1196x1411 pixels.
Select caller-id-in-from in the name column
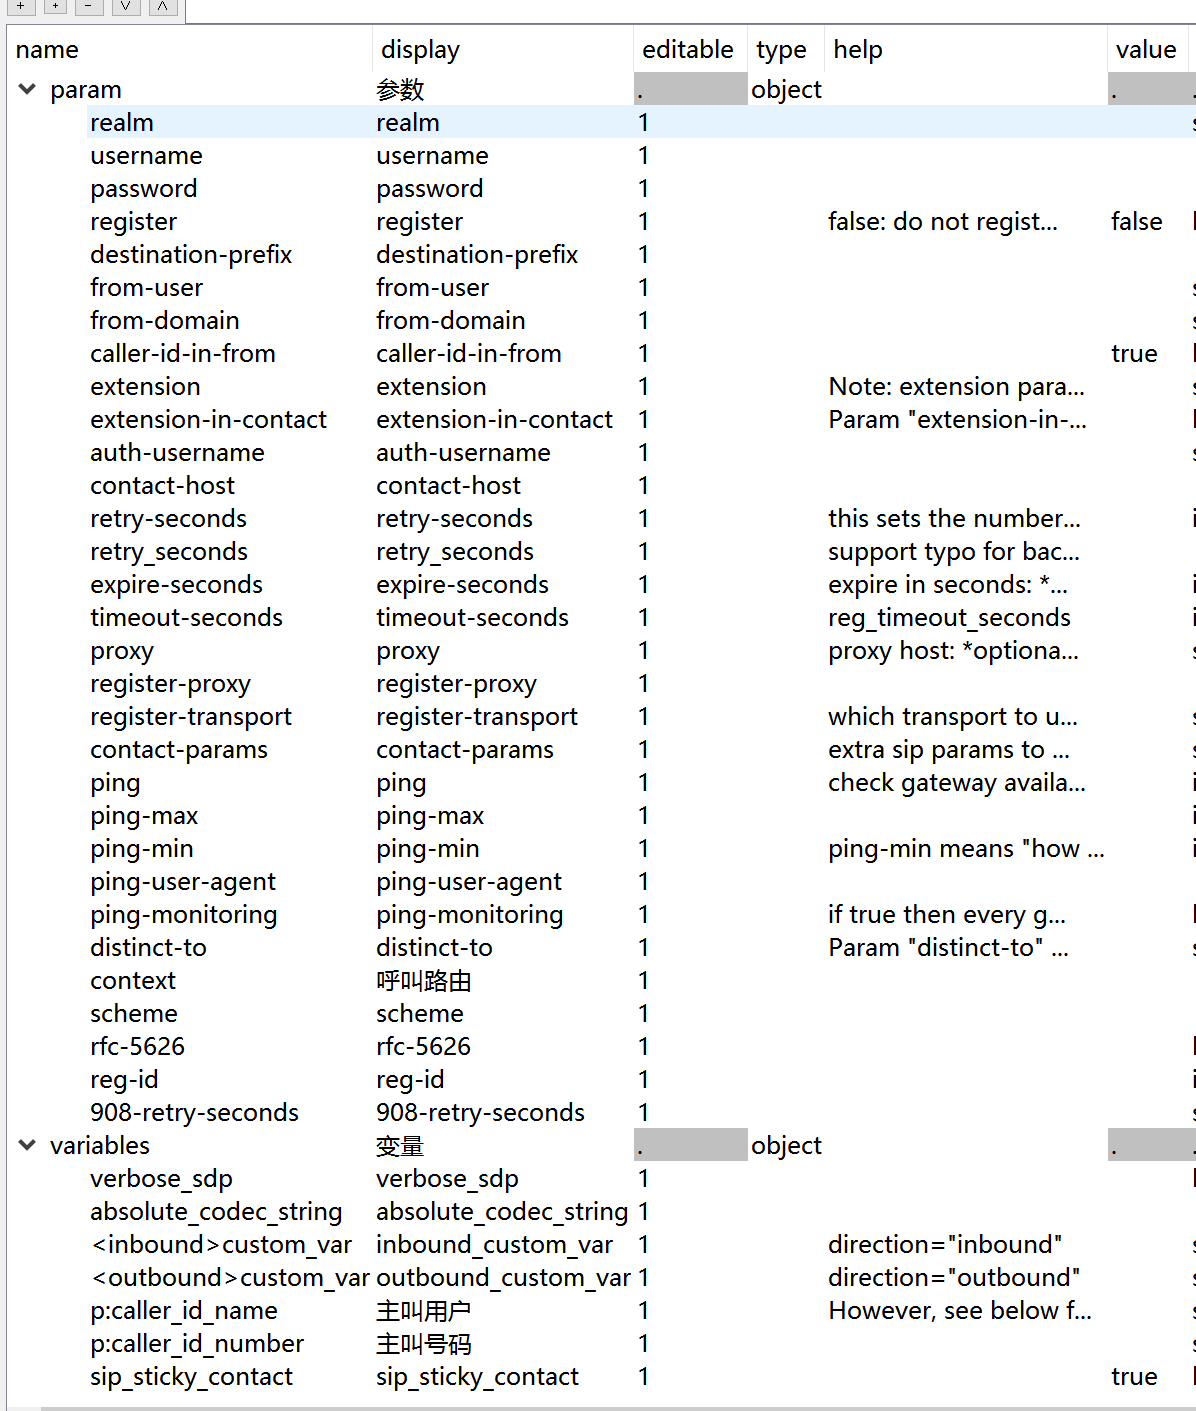(x=183, y=354)
